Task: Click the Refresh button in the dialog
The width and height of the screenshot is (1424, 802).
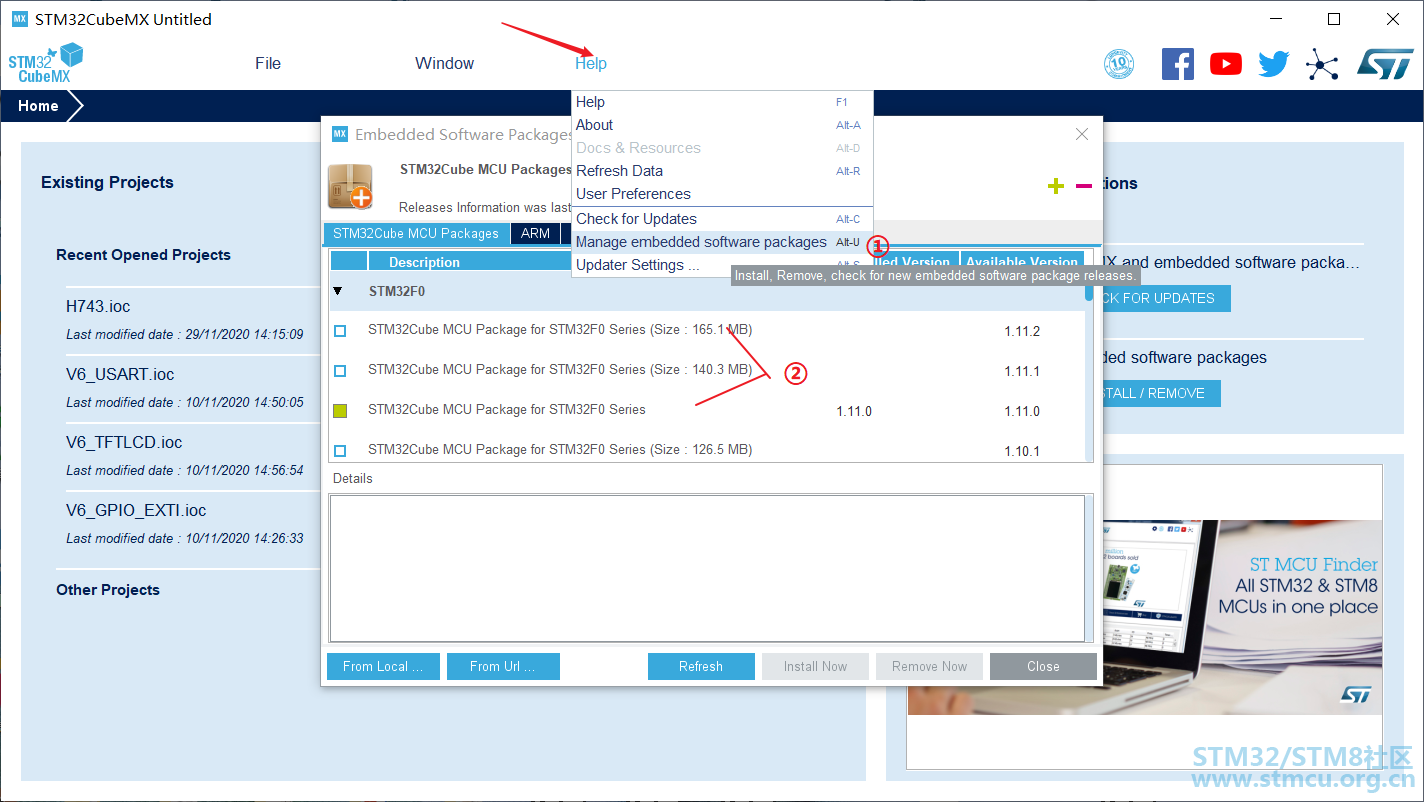Action: point(701,666)
